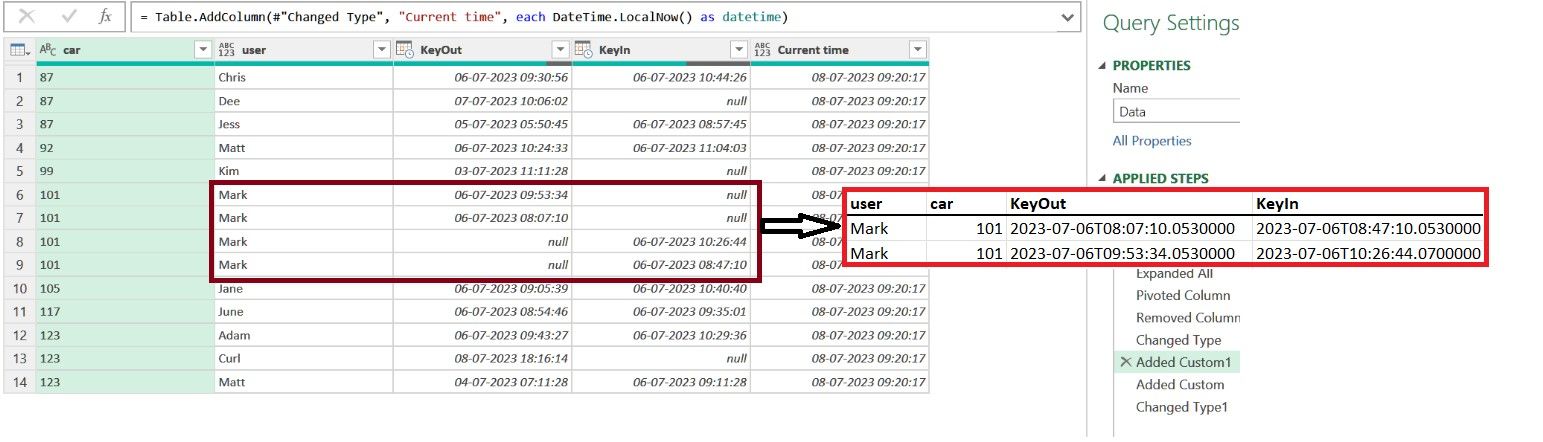This screenshot has height=442, width=1543.
Task: Select the user column header
Action: point(303,50)
